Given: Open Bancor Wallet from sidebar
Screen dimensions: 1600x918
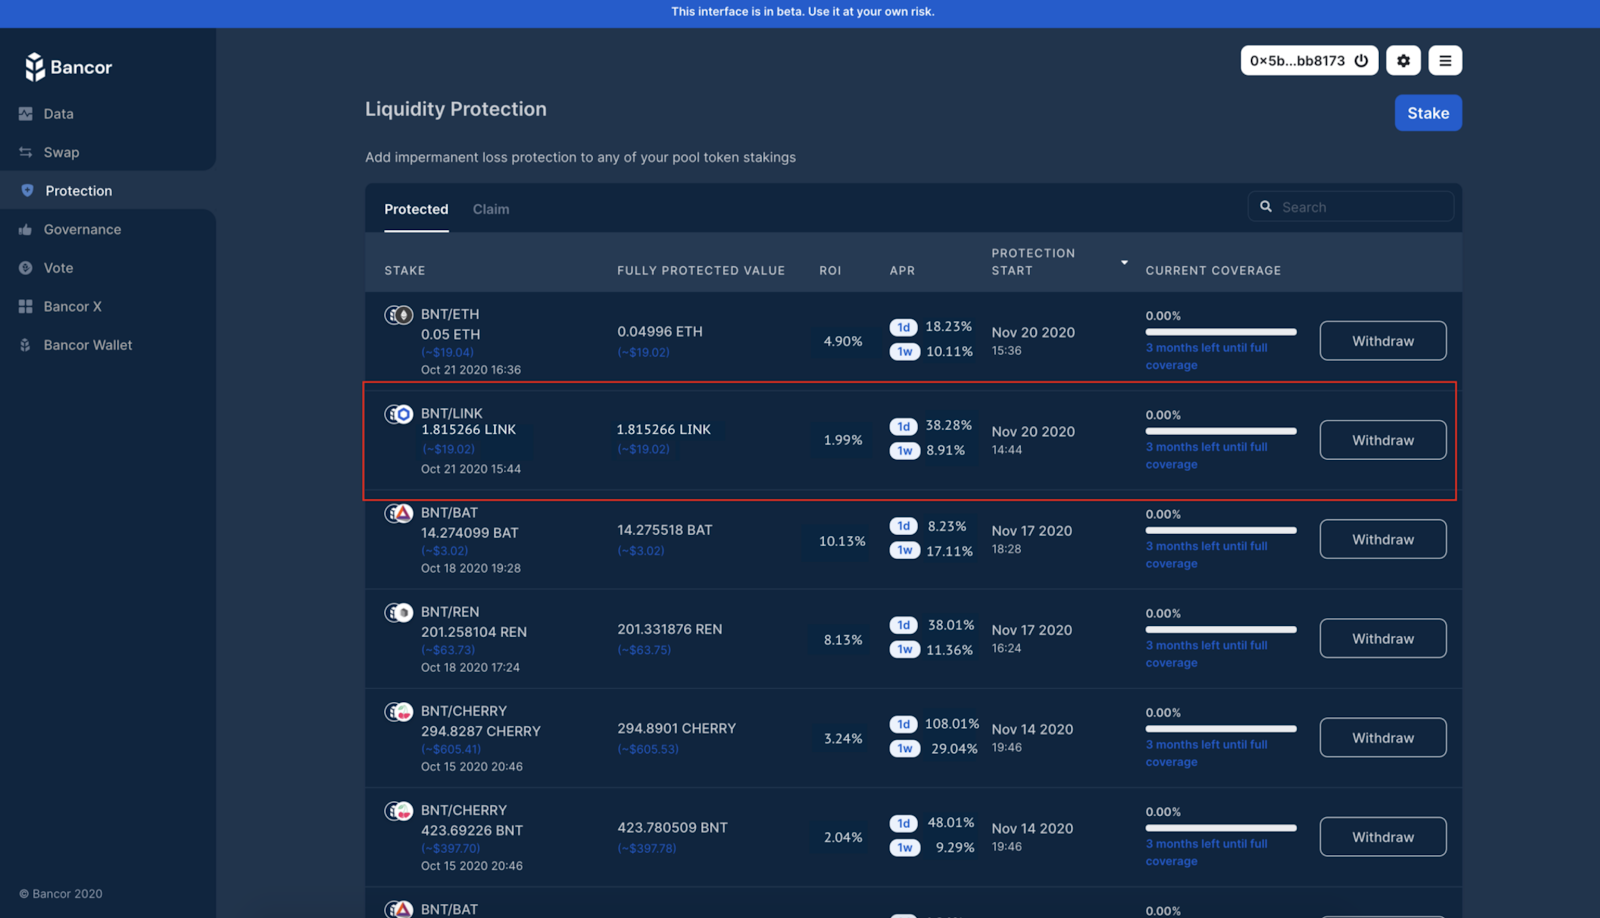Looking at the screenshot, I should 87,345.
